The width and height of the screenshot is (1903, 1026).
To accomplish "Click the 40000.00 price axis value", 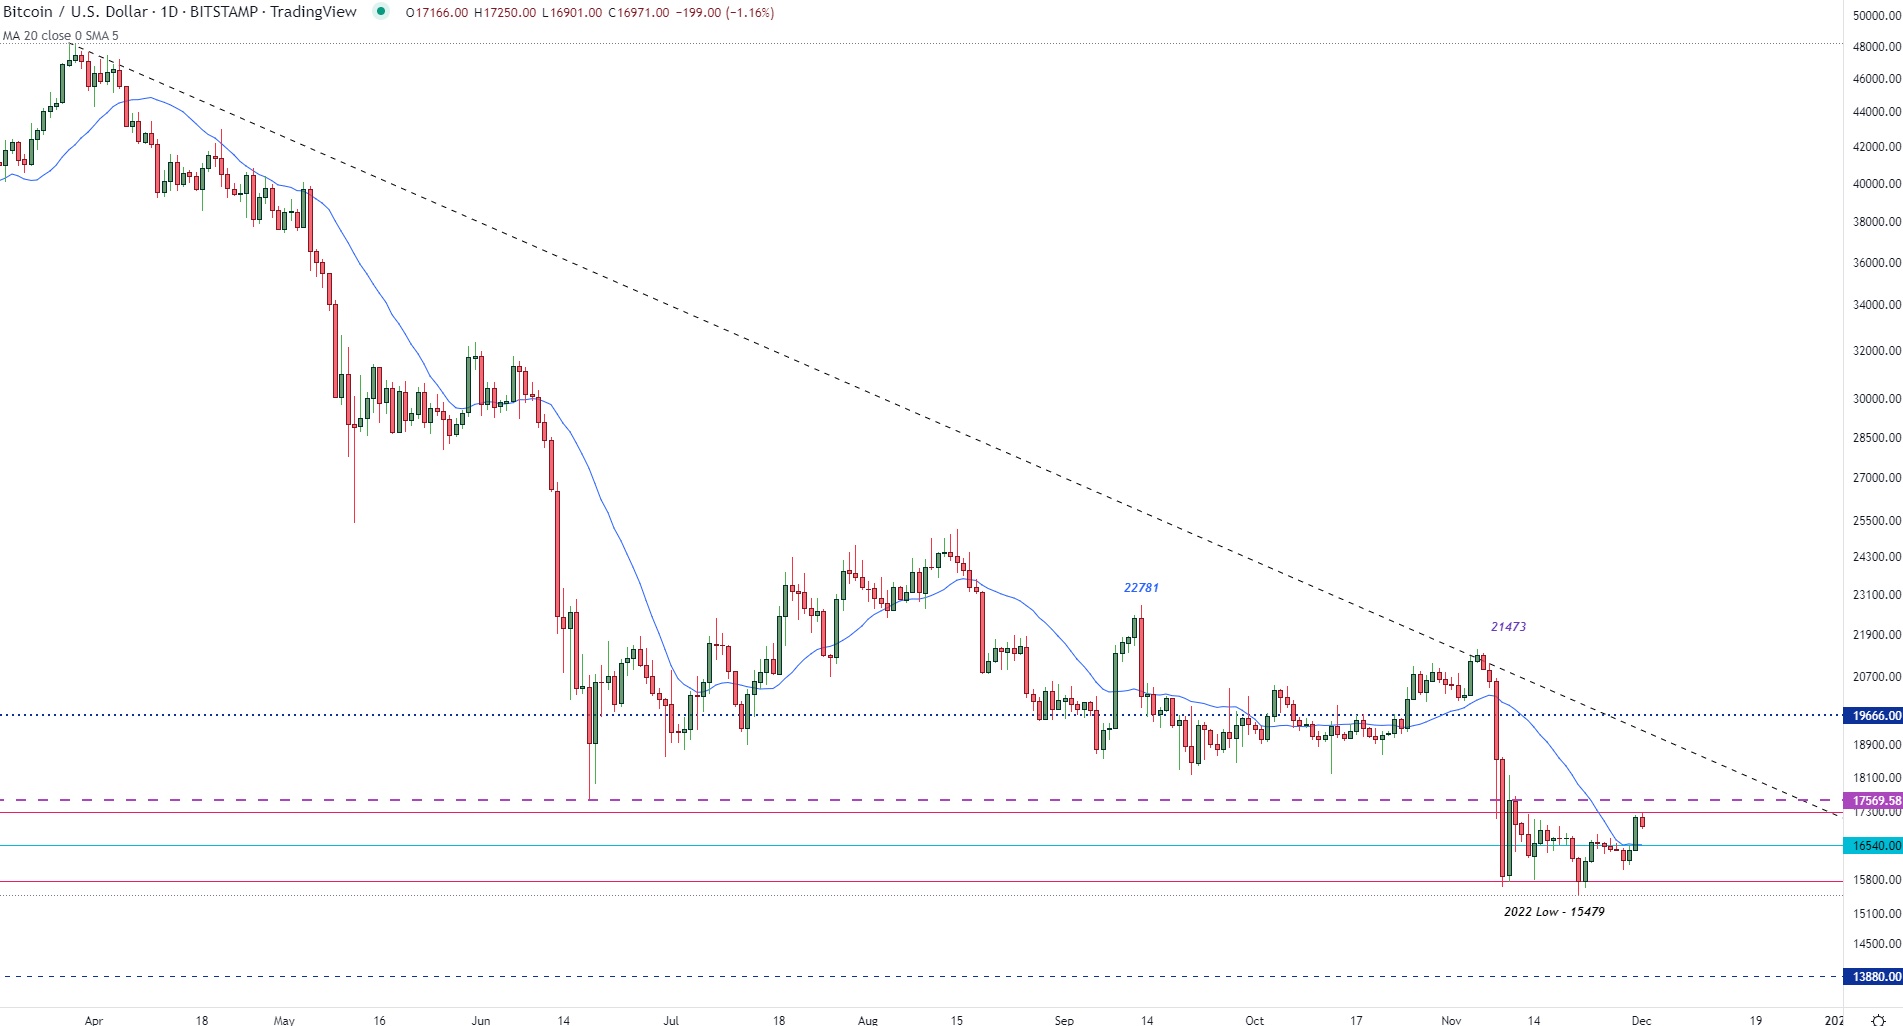I will (1877, 184).
